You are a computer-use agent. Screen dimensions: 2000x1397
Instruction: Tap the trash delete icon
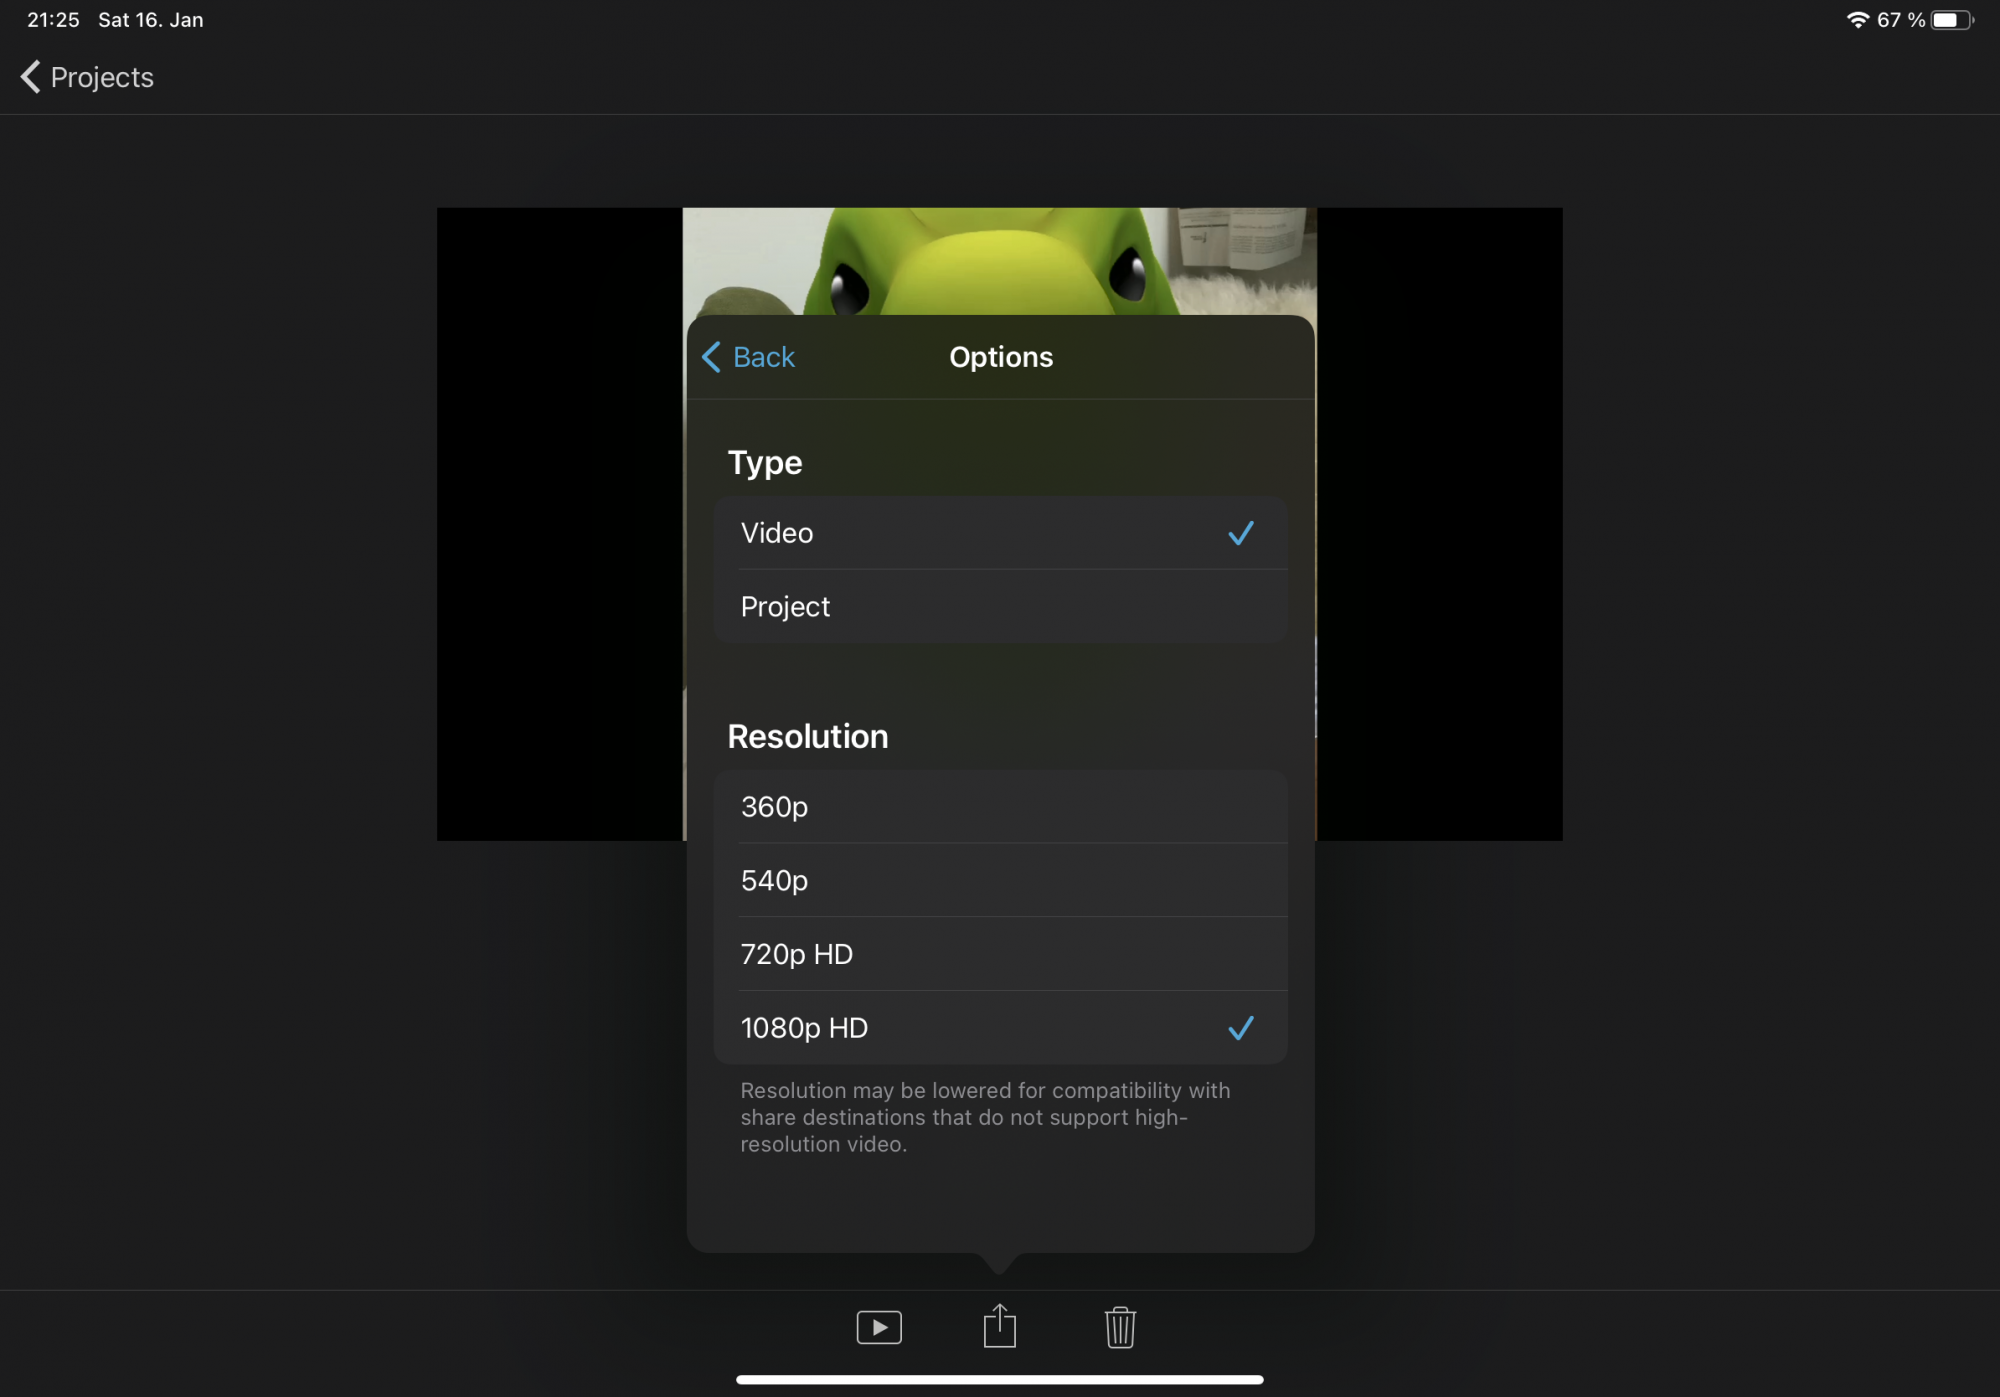(1120, 1327)
